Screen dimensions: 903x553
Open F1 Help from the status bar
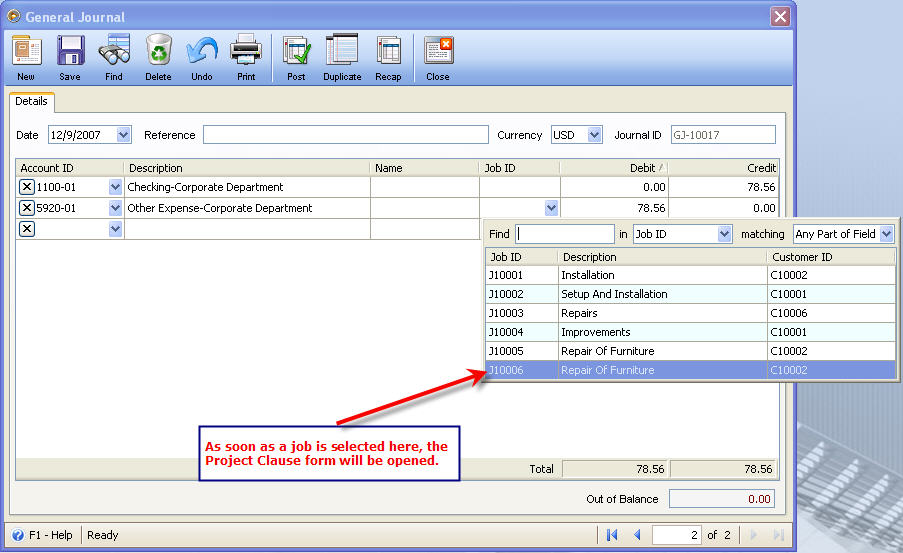(43, 535)
